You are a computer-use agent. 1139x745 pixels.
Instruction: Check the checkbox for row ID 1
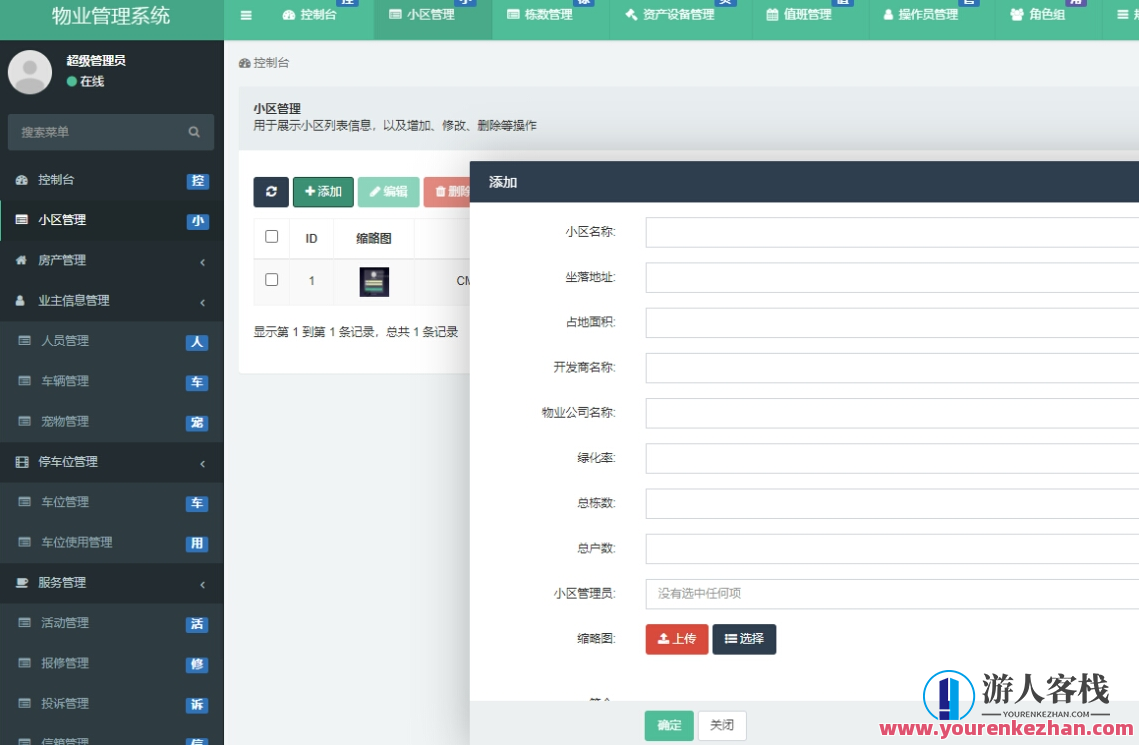point(271,281)
